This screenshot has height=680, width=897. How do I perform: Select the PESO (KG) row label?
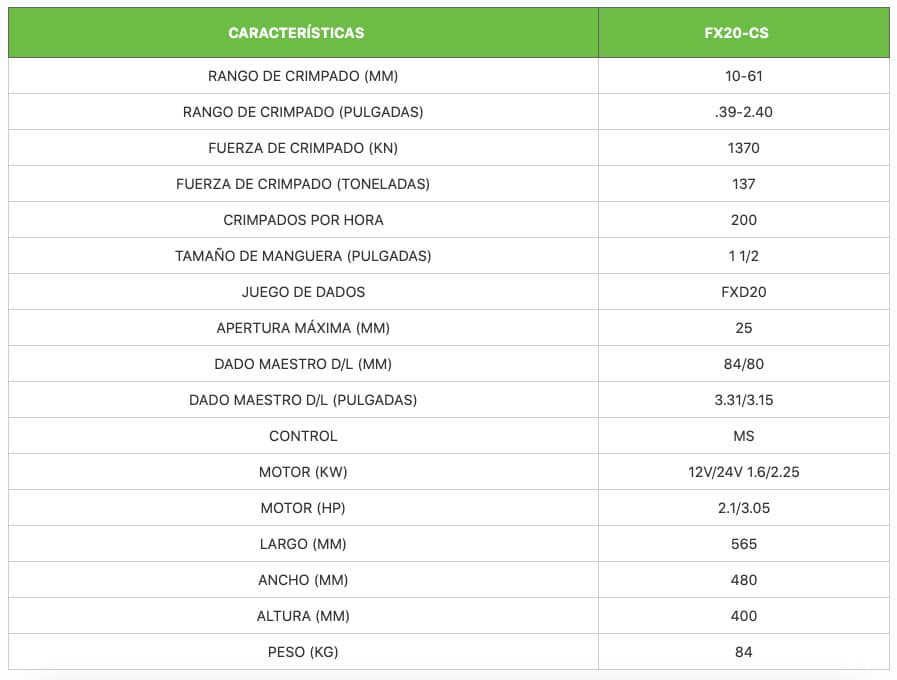(303, 652)
